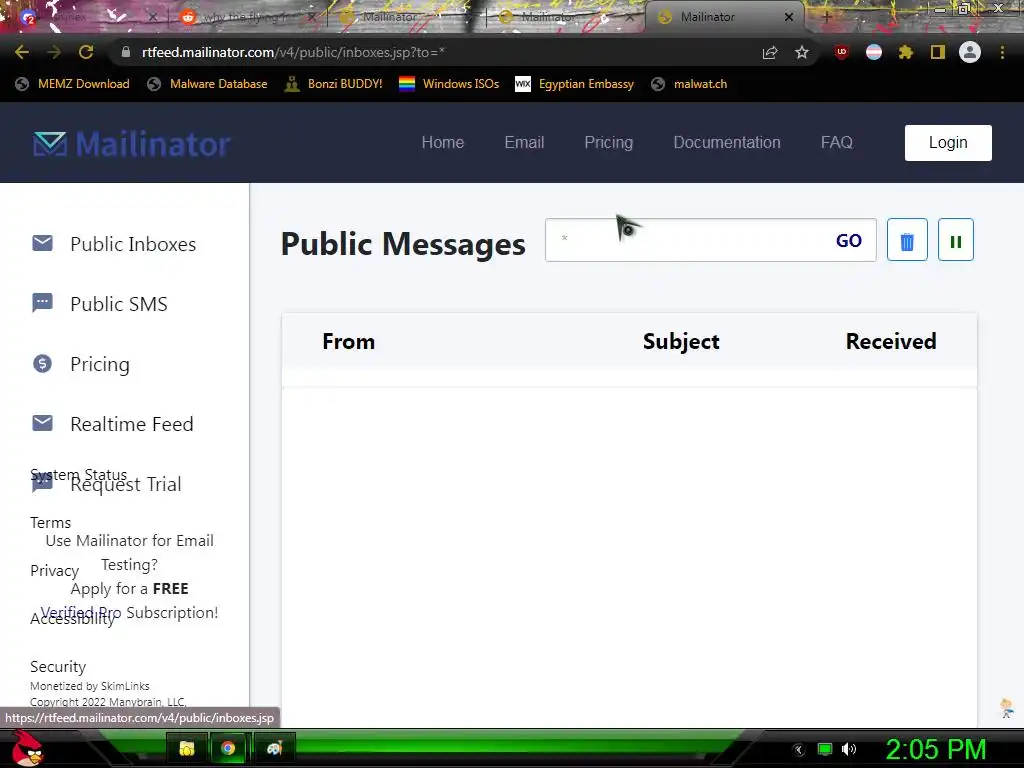Open the malwat.ch bookmark
Viewport: 1024px width, 768px height.
coord(689,84)
